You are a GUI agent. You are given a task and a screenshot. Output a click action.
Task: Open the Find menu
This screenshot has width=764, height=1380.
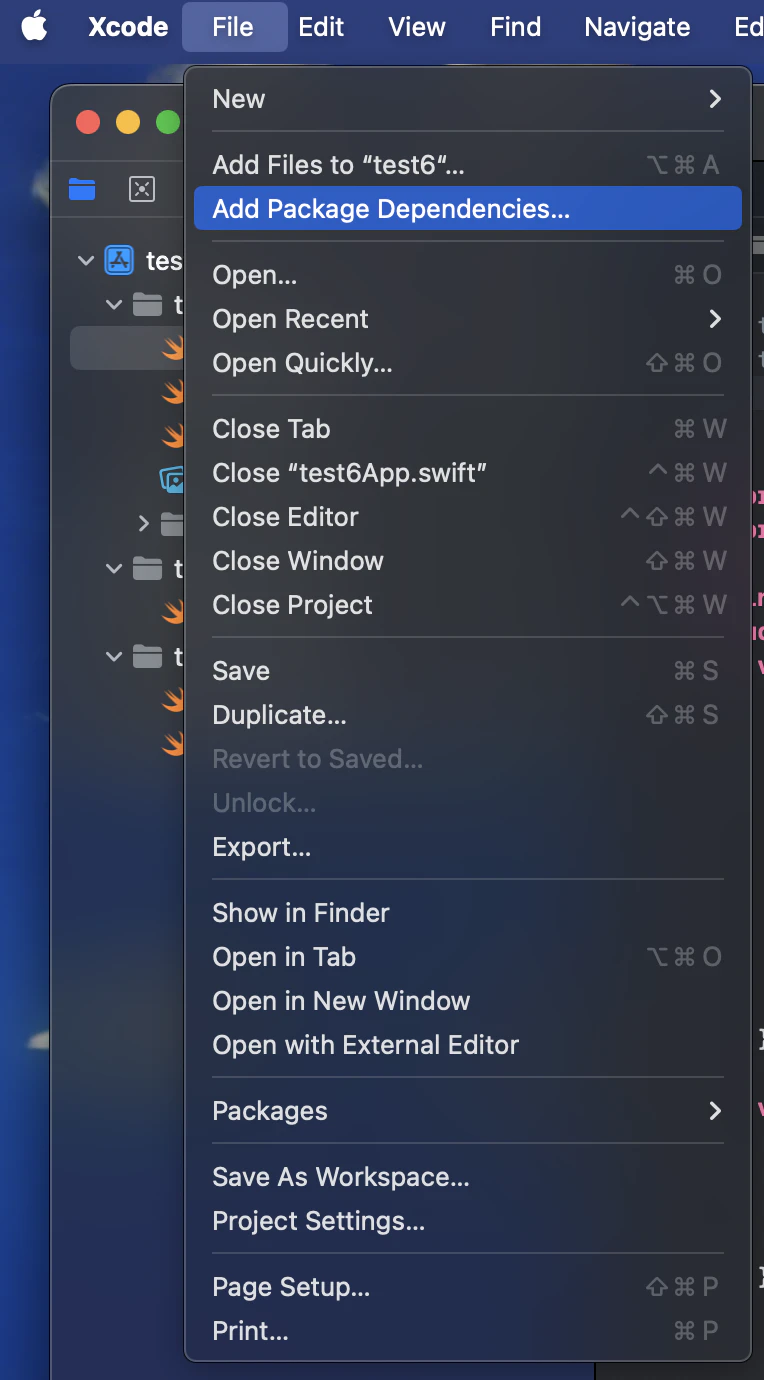point(515,27)
